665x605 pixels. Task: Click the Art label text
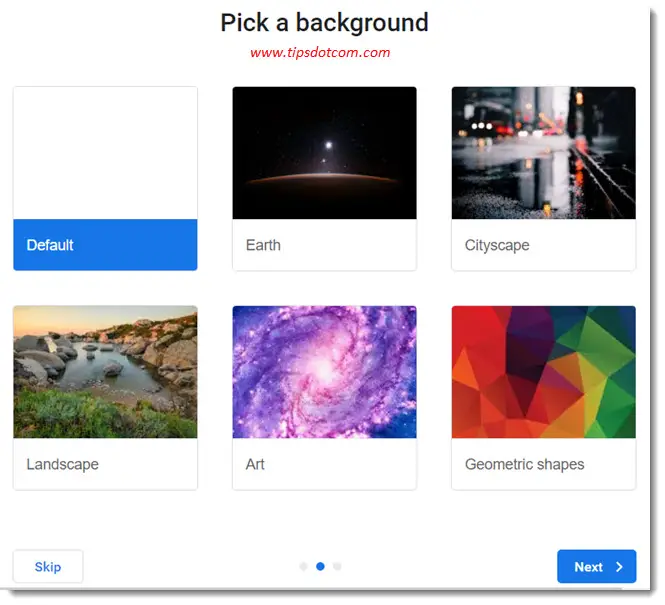pyautogui.click(x=255, y=464)
